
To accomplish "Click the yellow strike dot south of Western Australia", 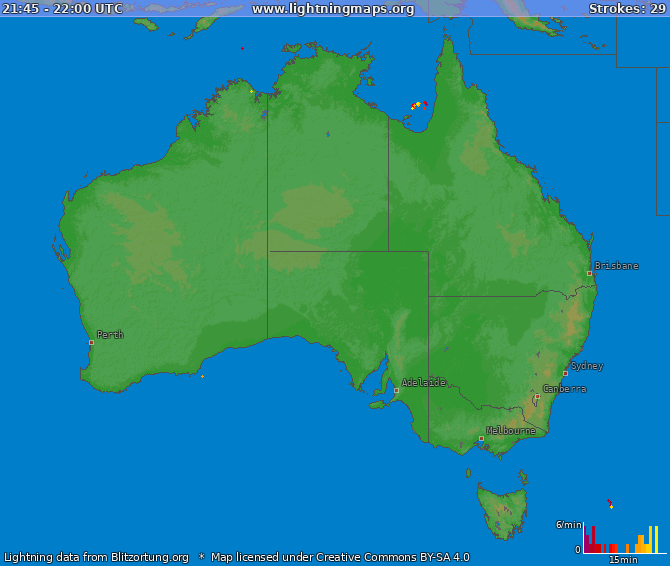I will (x=202, y=377).
